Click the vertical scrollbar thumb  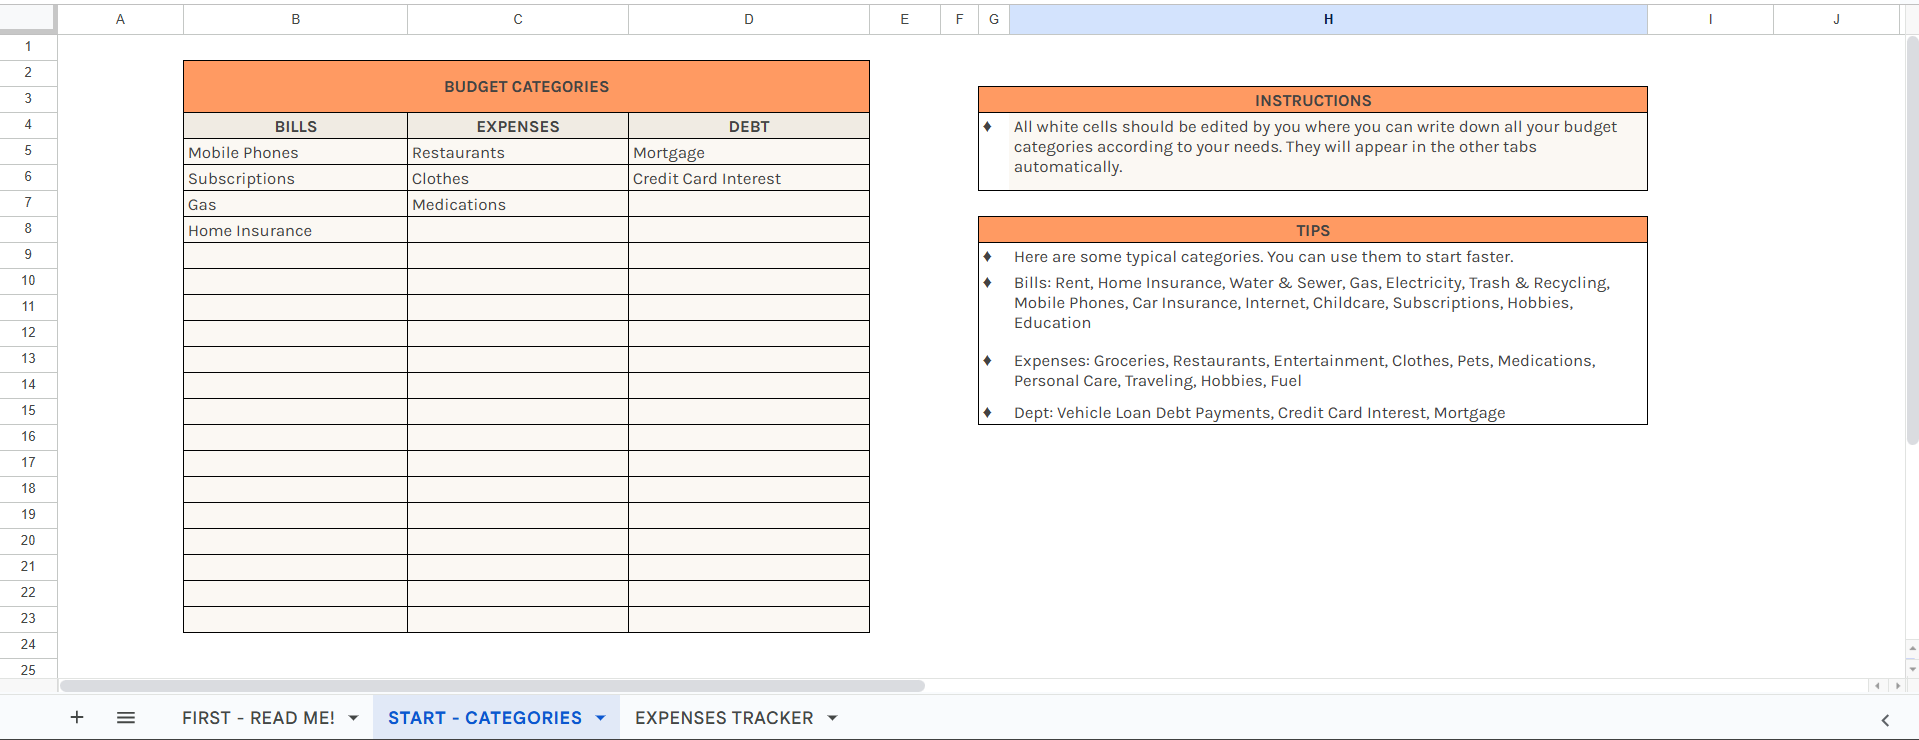pyautogui.click(x=1912, y=240)
